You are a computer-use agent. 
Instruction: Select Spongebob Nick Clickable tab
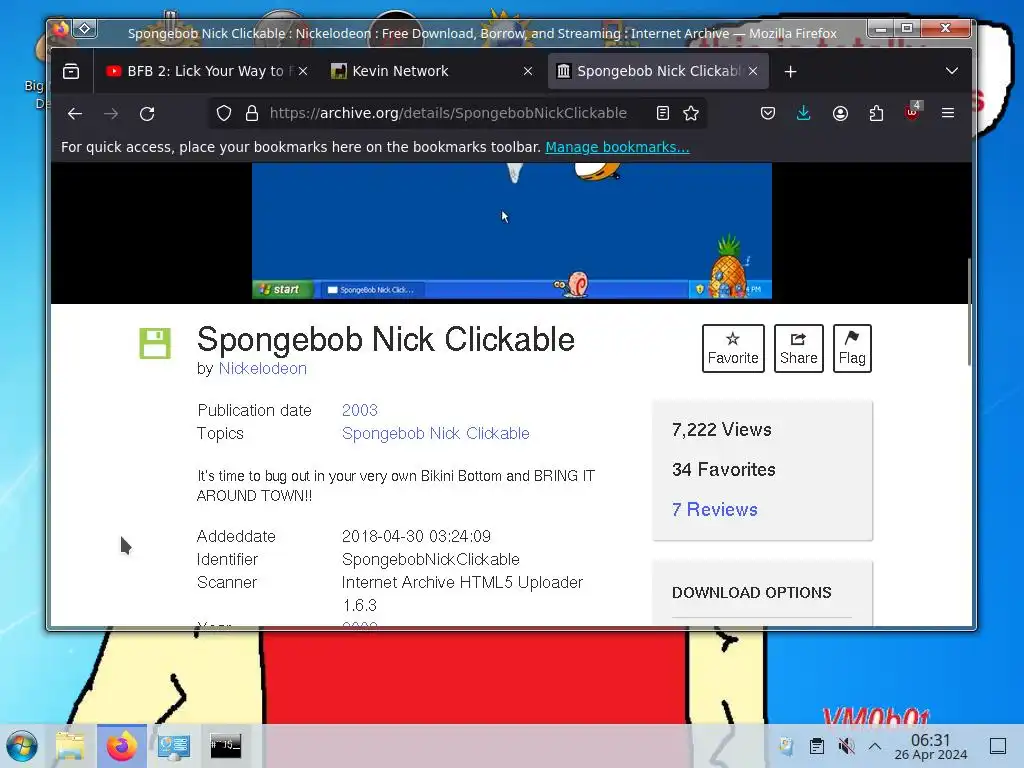pyautogui.click(x=657, y=71)
